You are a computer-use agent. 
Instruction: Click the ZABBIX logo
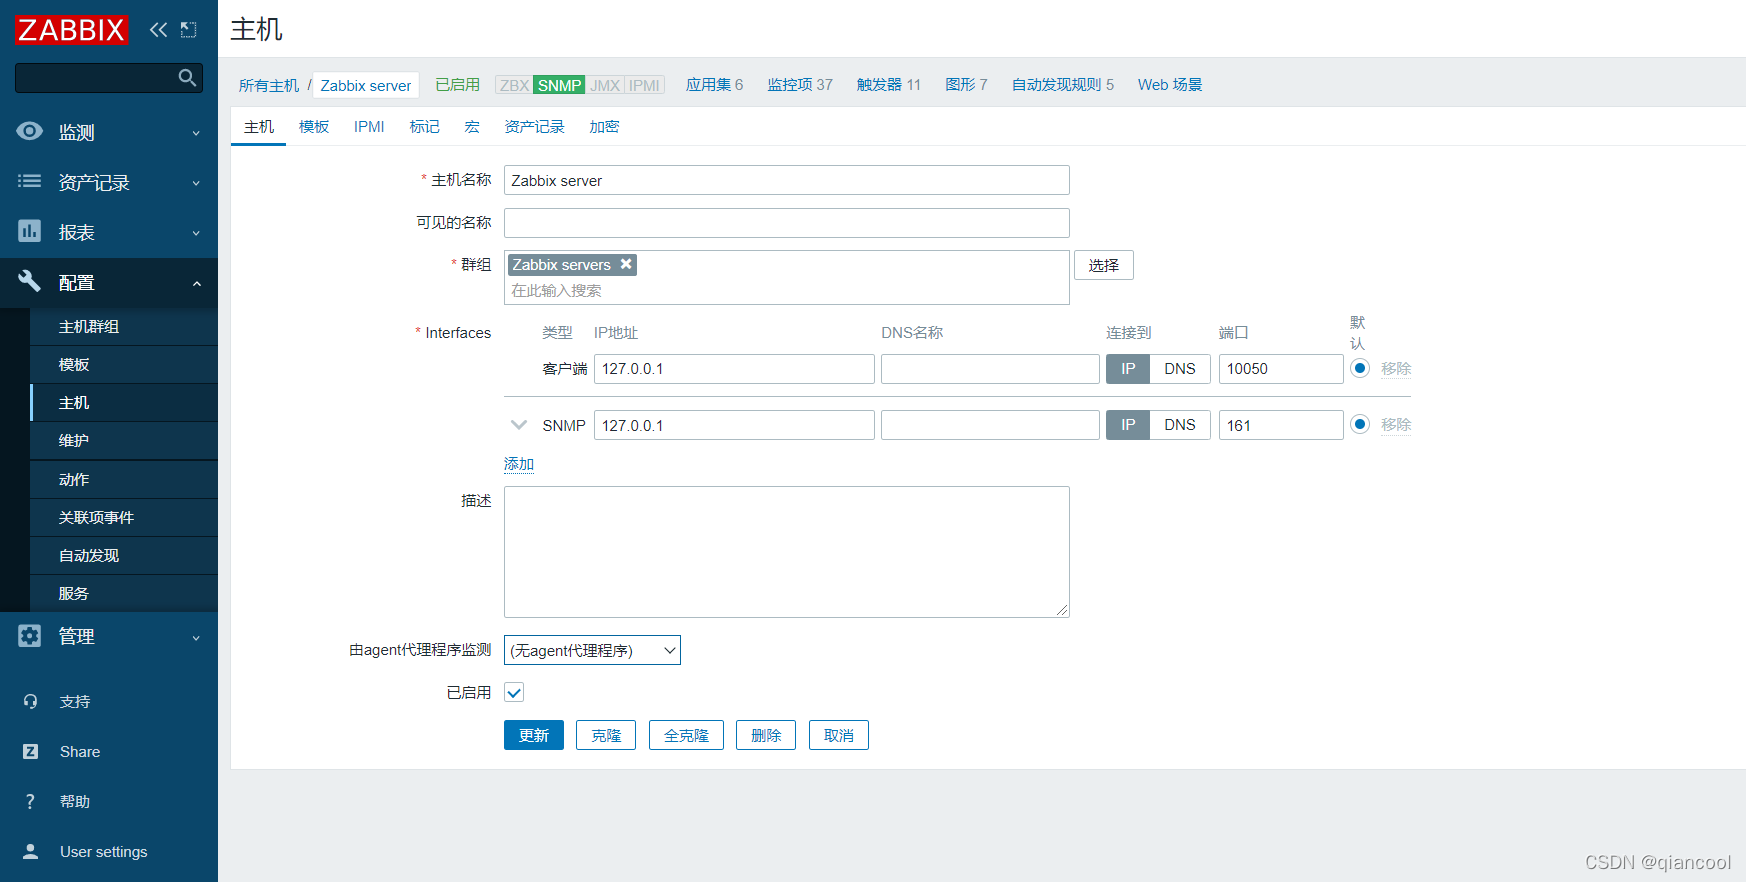tap(71, 30)
